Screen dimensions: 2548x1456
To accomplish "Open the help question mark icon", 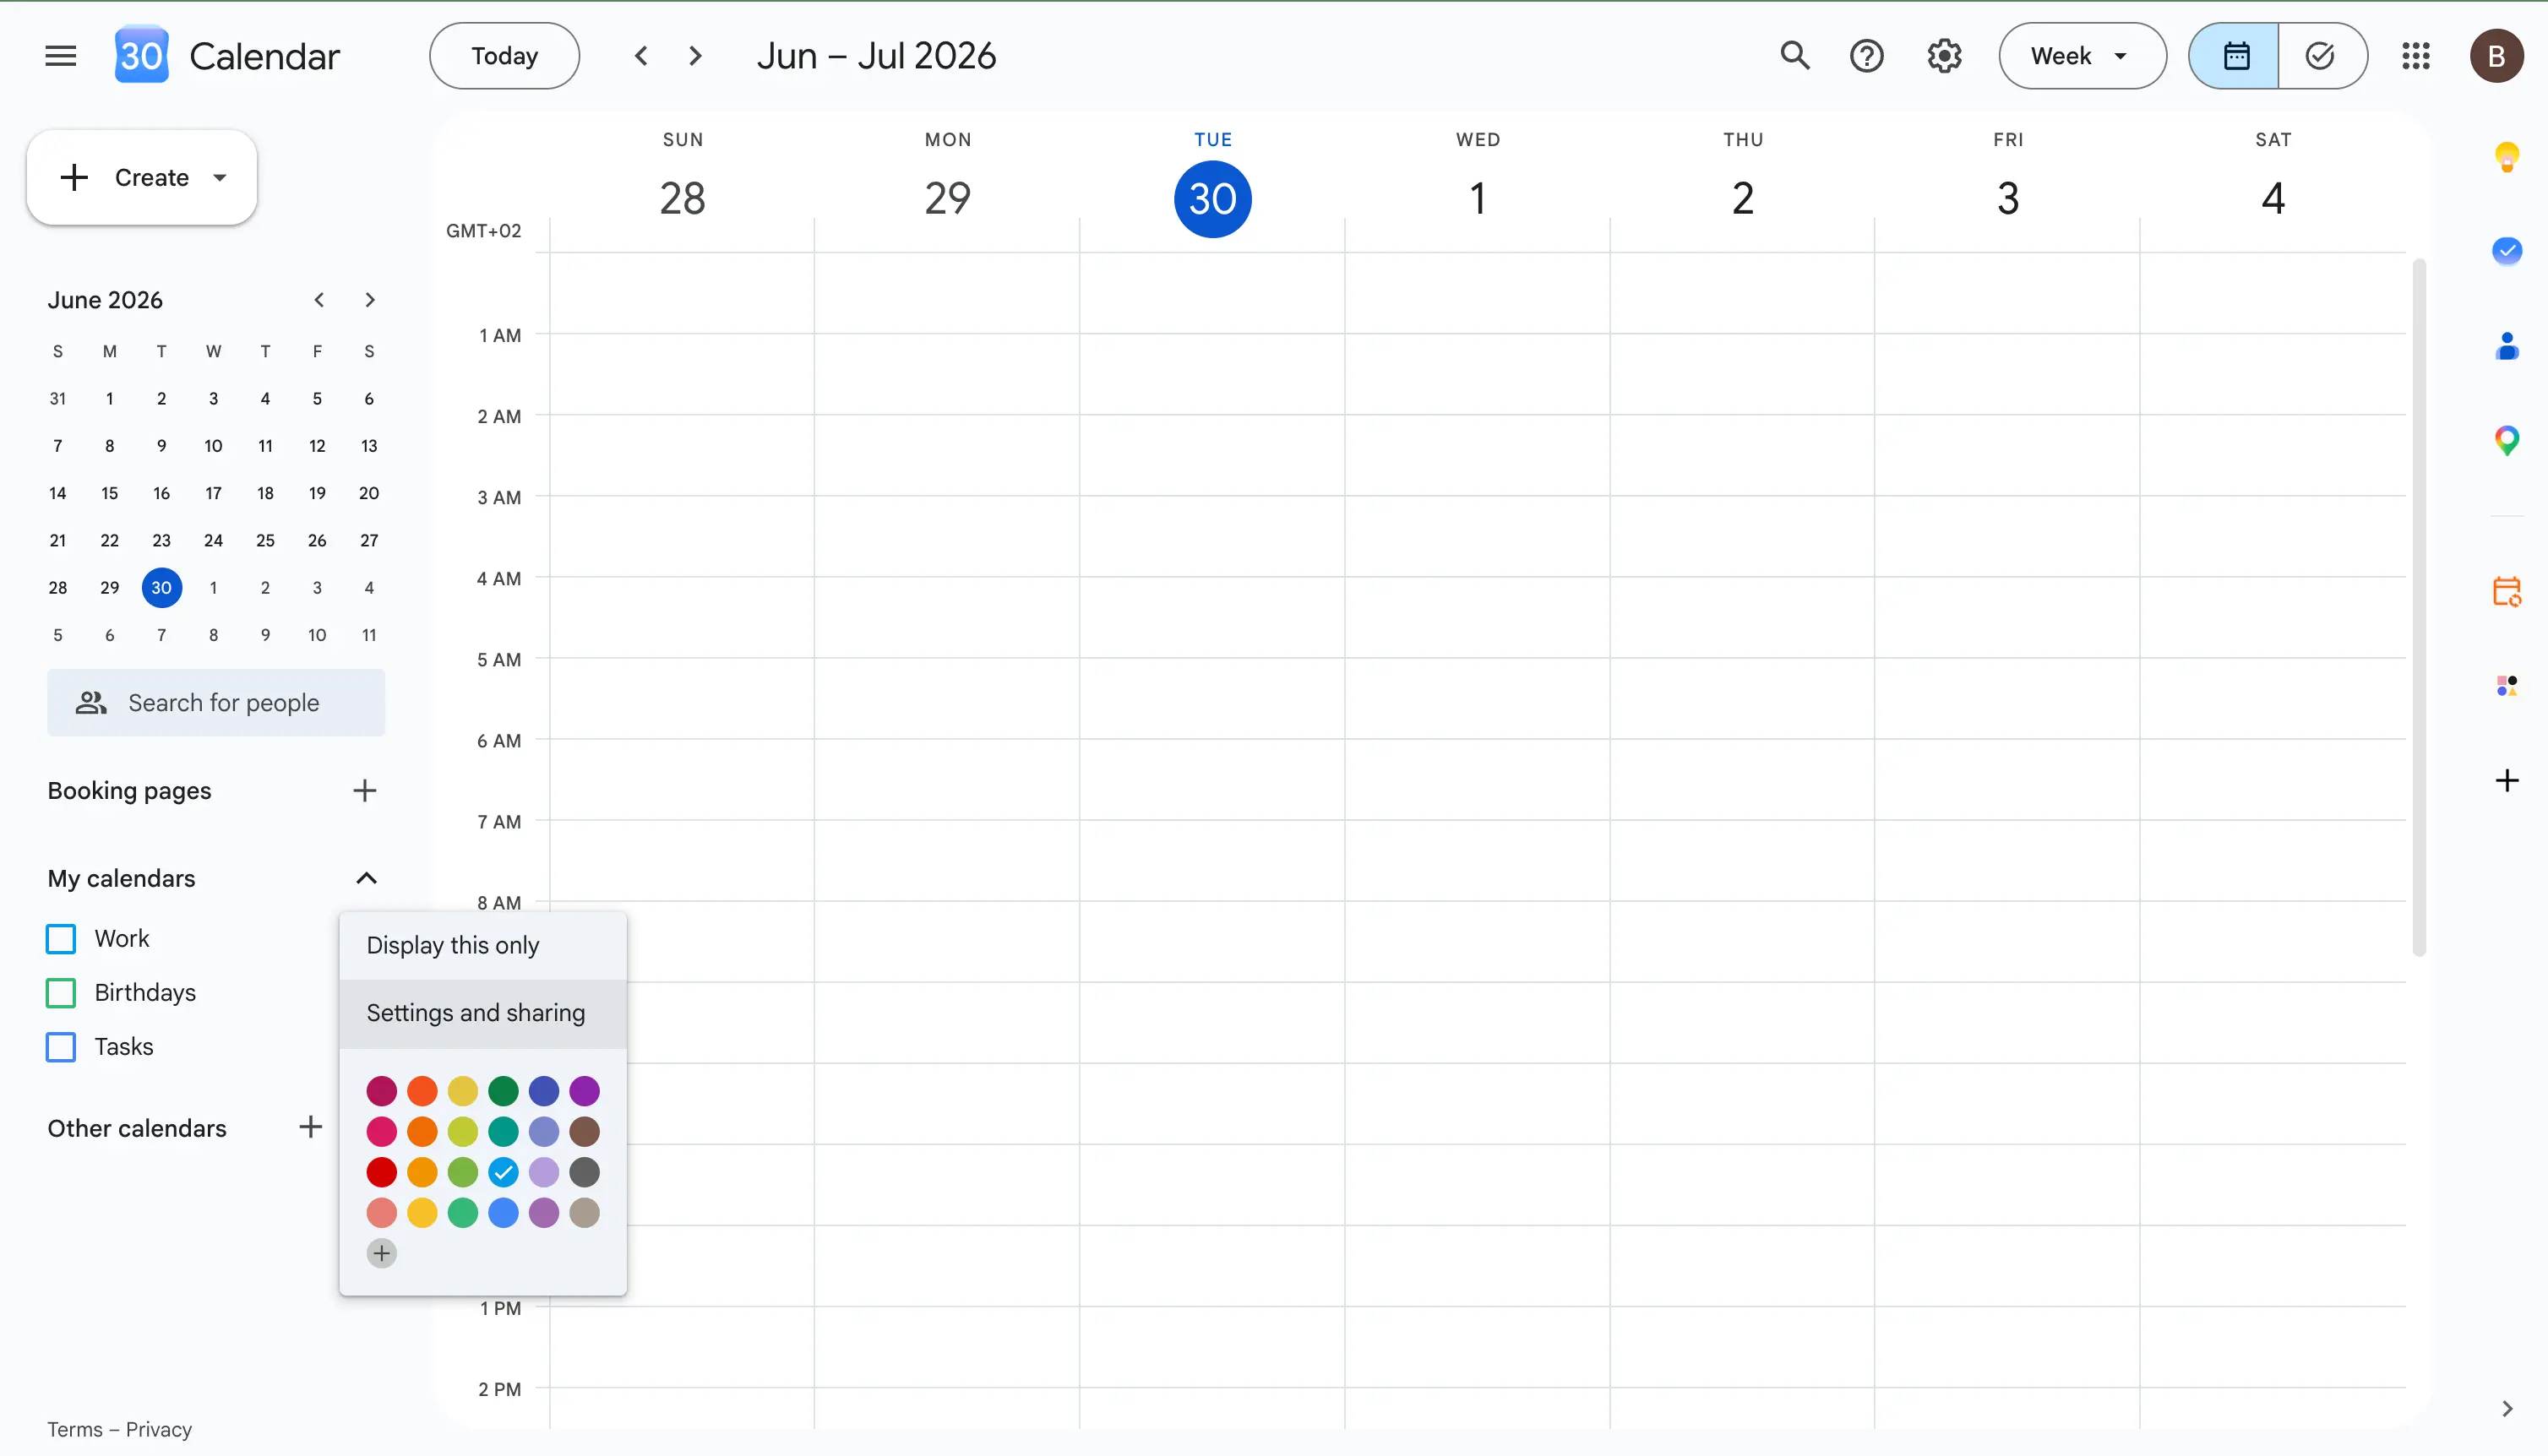I will point(1866,56).
